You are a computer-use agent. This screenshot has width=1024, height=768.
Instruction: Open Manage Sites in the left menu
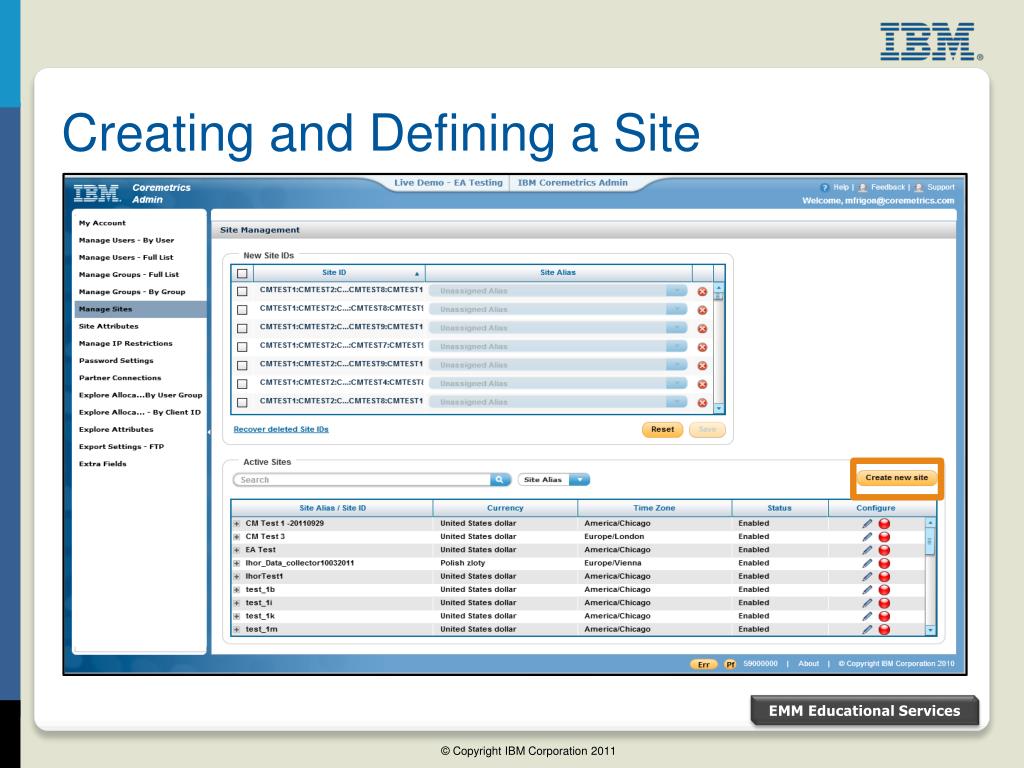coord(106,309)
